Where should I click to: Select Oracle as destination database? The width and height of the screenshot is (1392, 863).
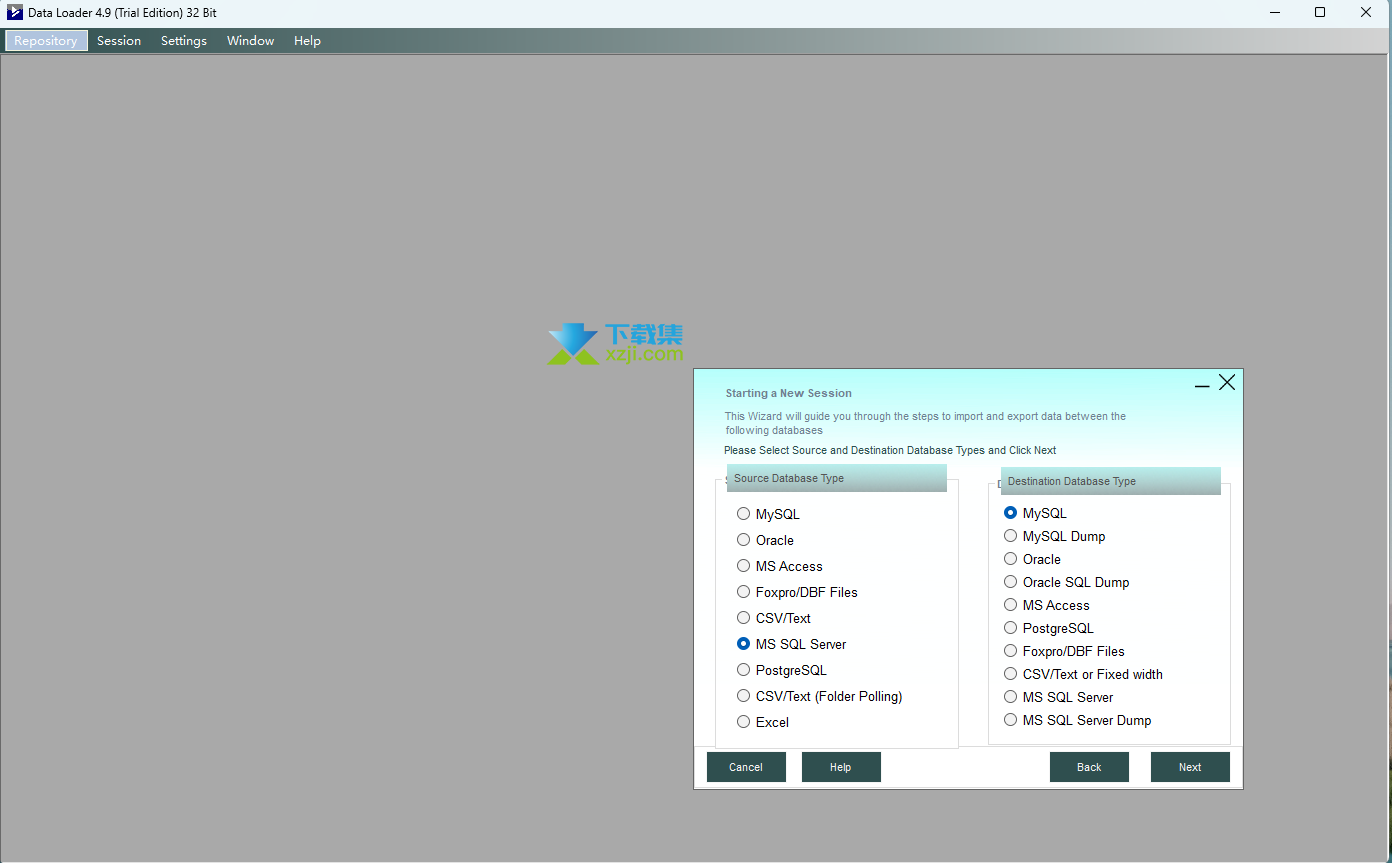[x=1032, y=559]
